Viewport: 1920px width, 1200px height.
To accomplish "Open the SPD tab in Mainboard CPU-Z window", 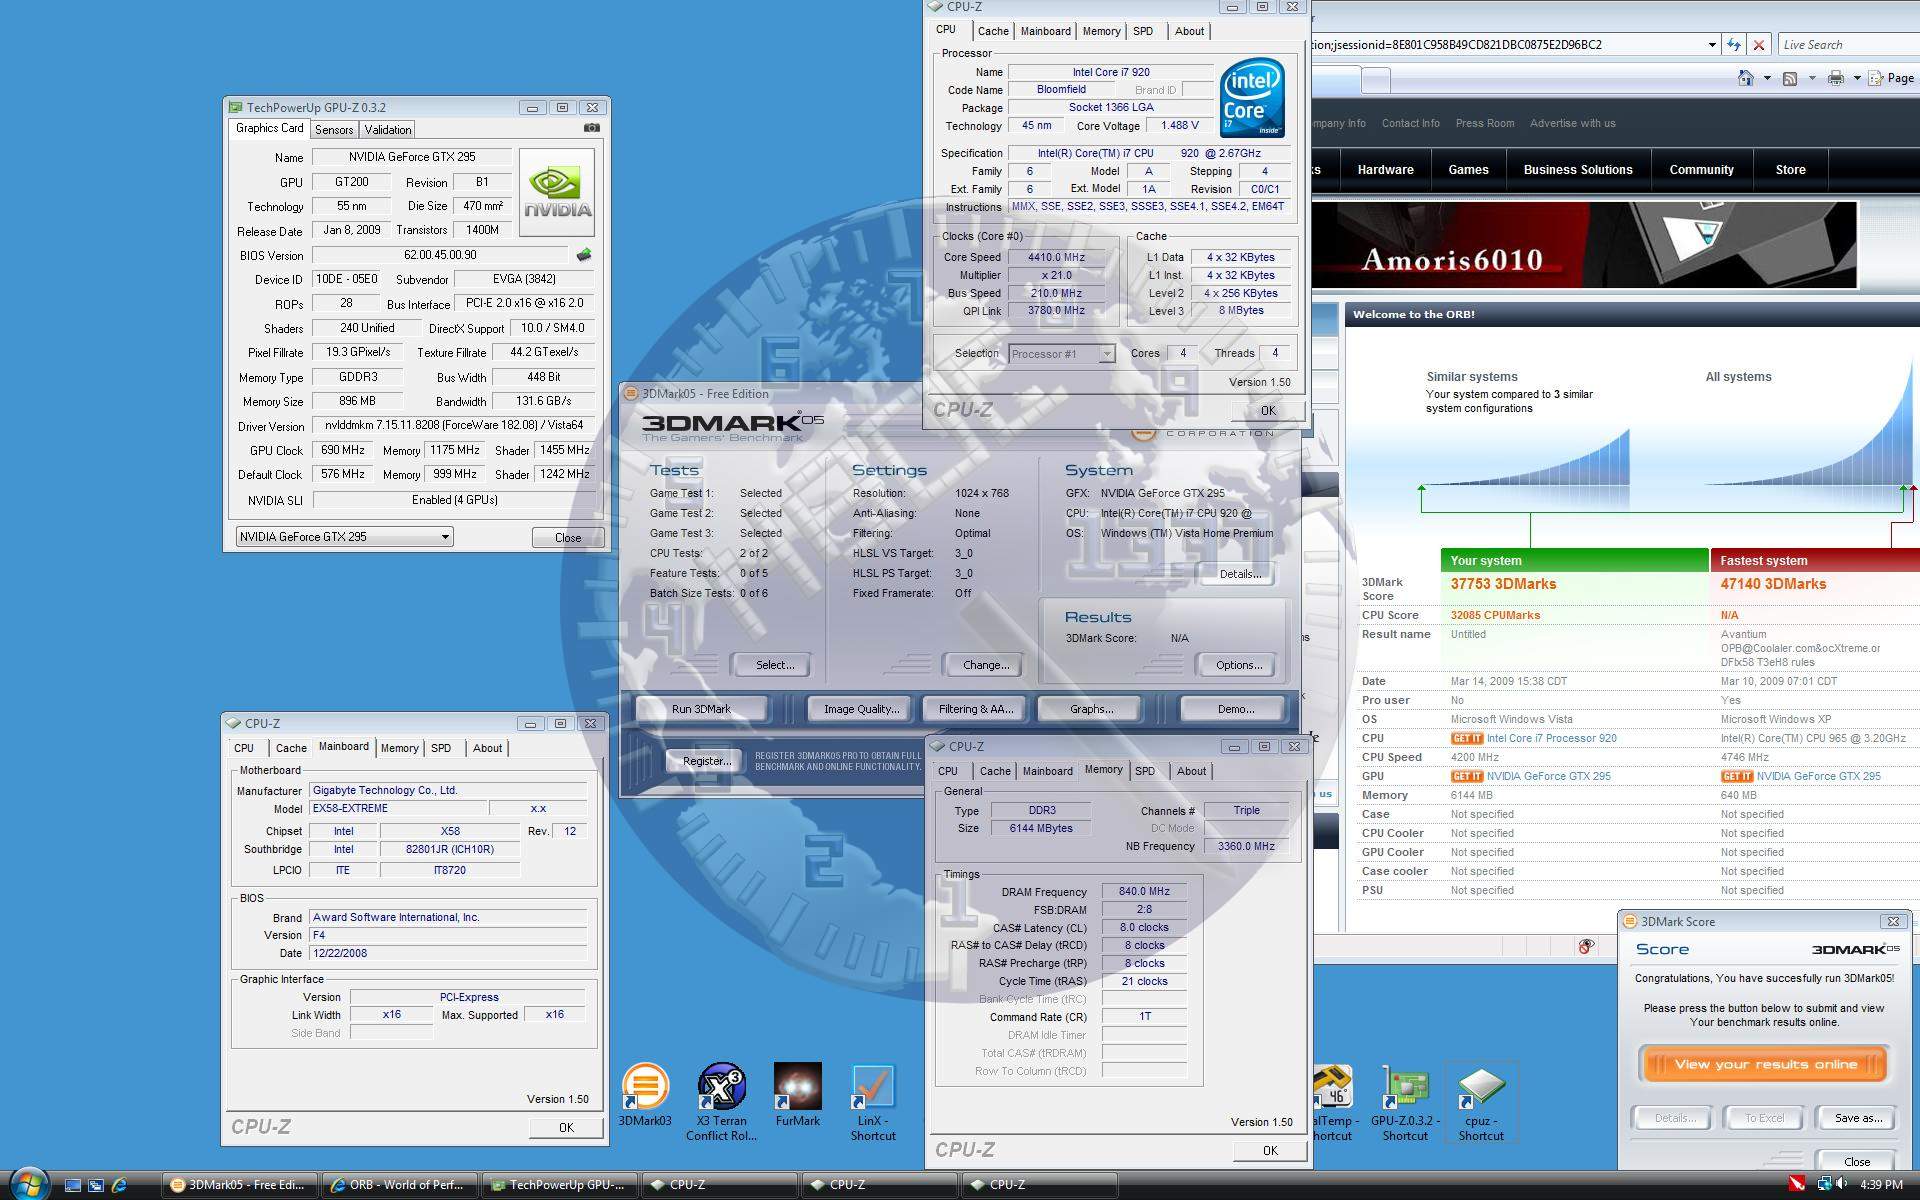I will 441,748.
